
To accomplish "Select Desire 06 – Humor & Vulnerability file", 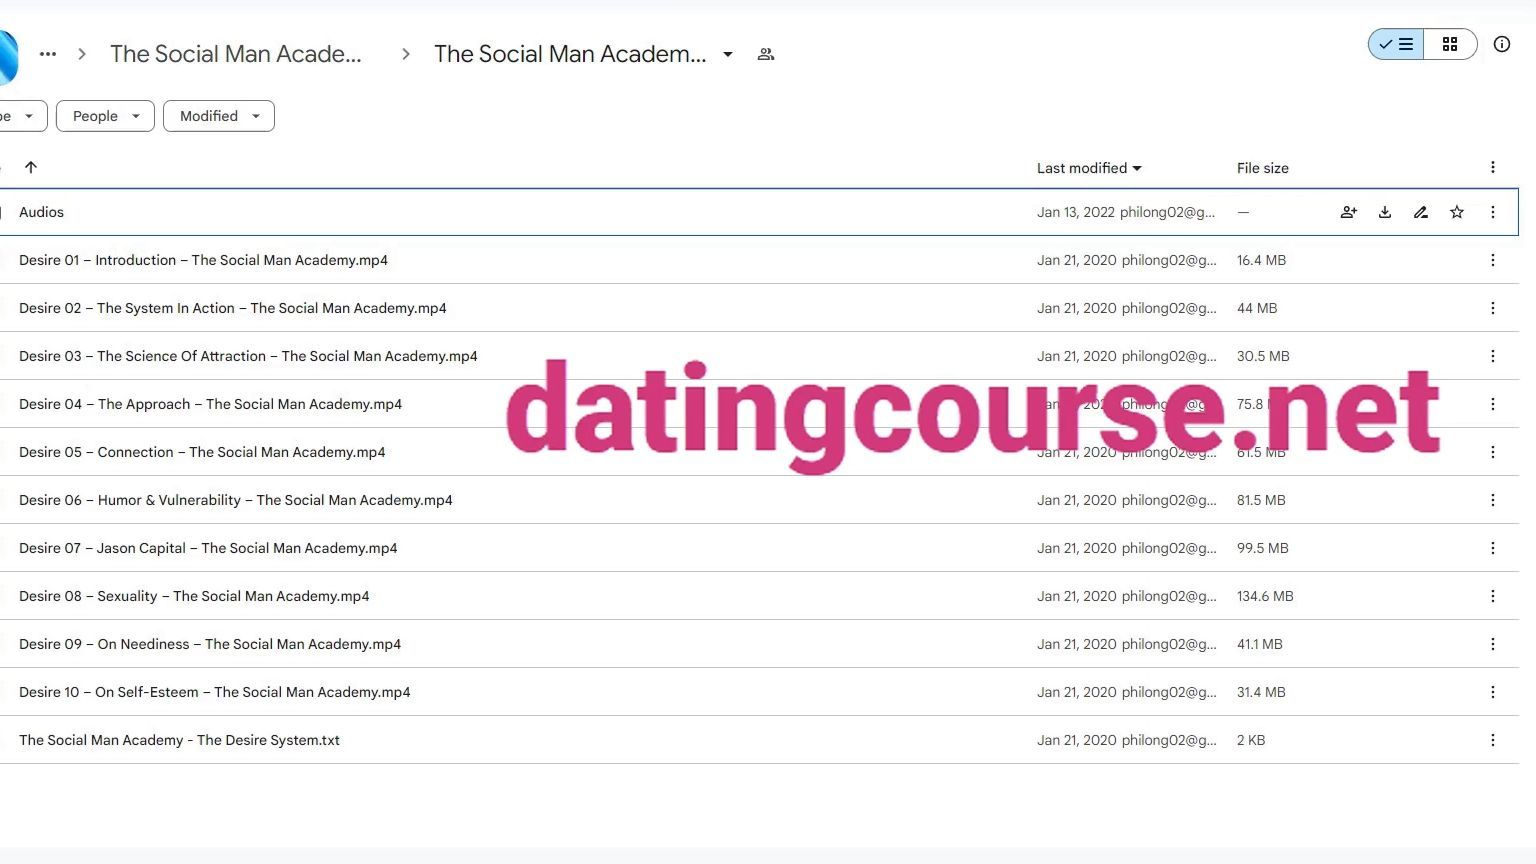I will coord(759,500).
